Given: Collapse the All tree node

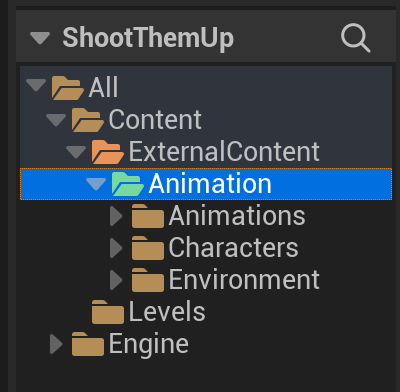Looking at the screenshot, I should [36, 85].
